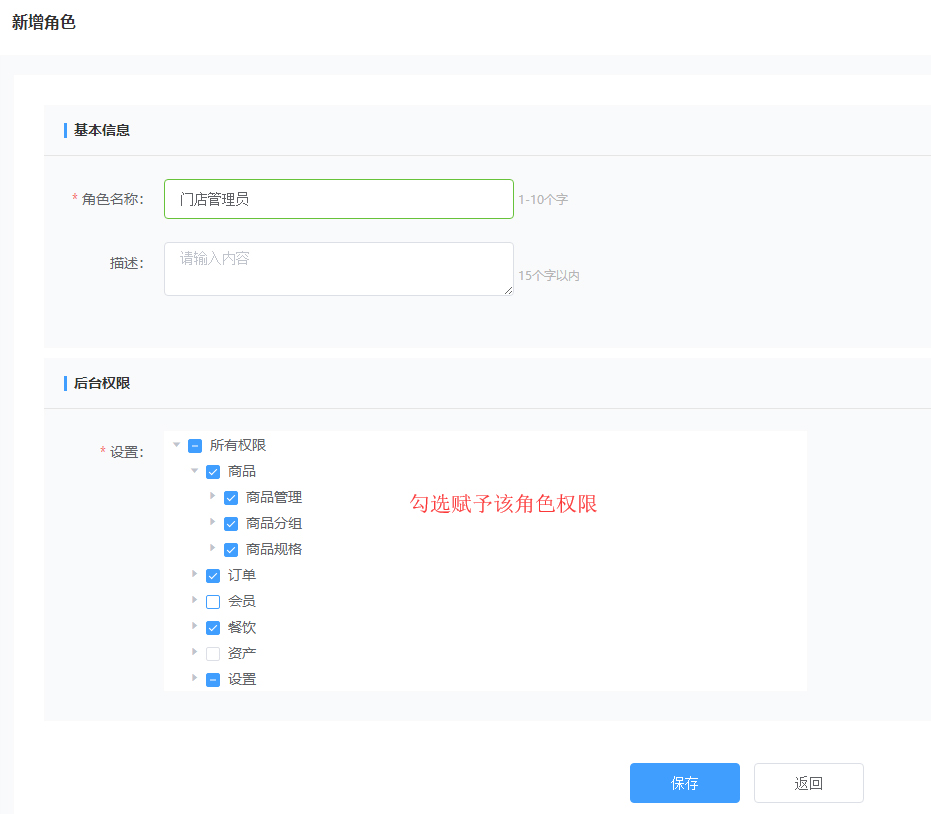The image size is (931, 814).
Task: Click the 1-10个字 hint text
Action: [543, 199]
